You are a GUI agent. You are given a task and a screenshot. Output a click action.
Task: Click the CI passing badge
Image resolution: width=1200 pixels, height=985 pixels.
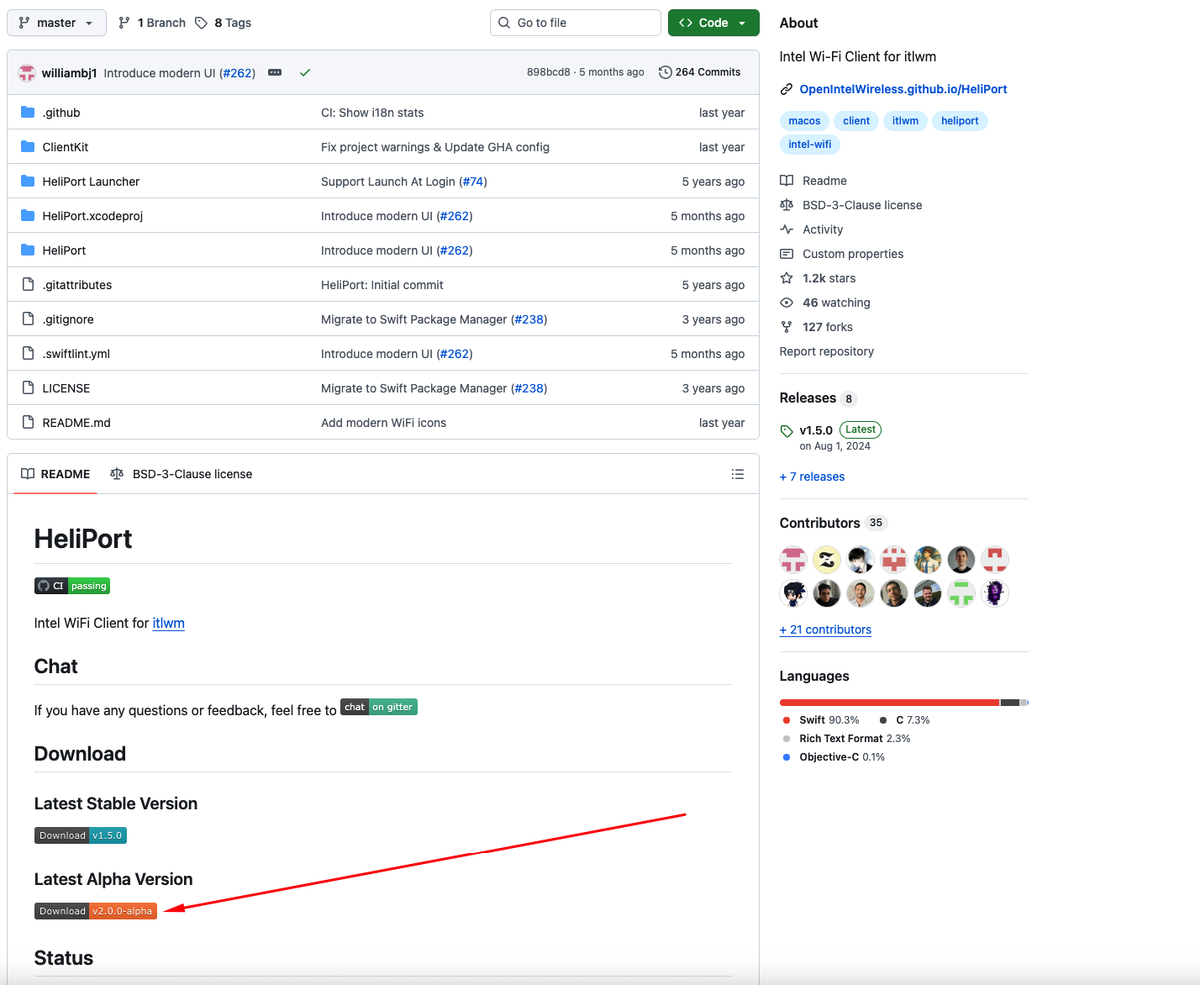[72, 586]
